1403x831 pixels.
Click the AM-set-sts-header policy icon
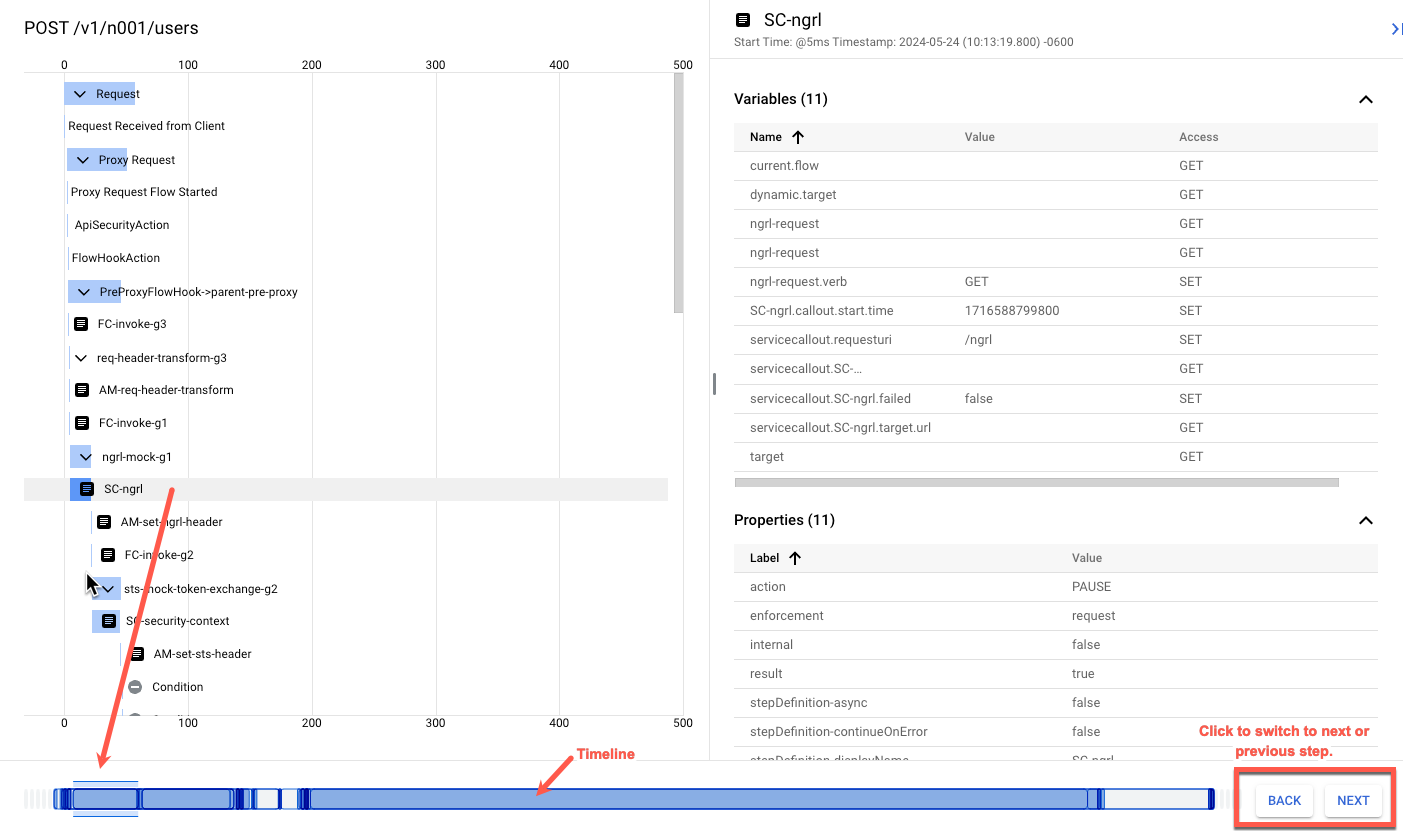(137, 654)
